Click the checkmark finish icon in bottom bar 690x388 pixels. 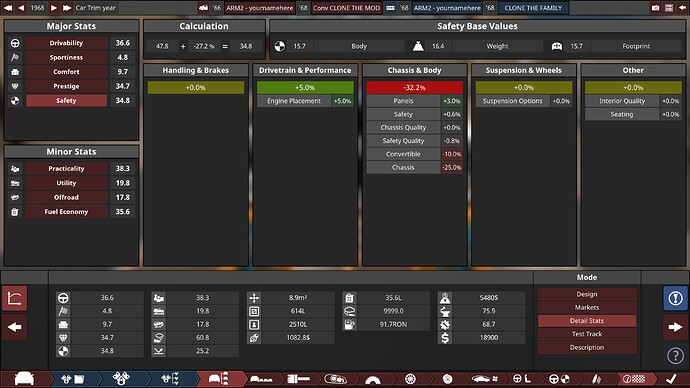click(671, 379)
